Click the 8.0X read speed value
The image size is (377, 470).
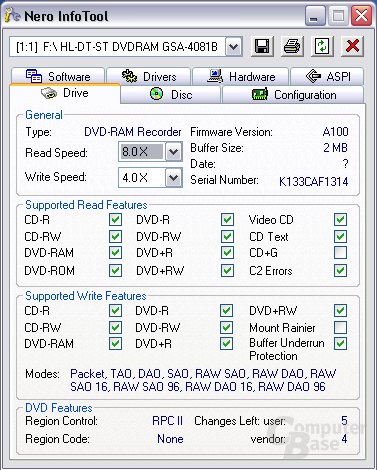point(142,152)
